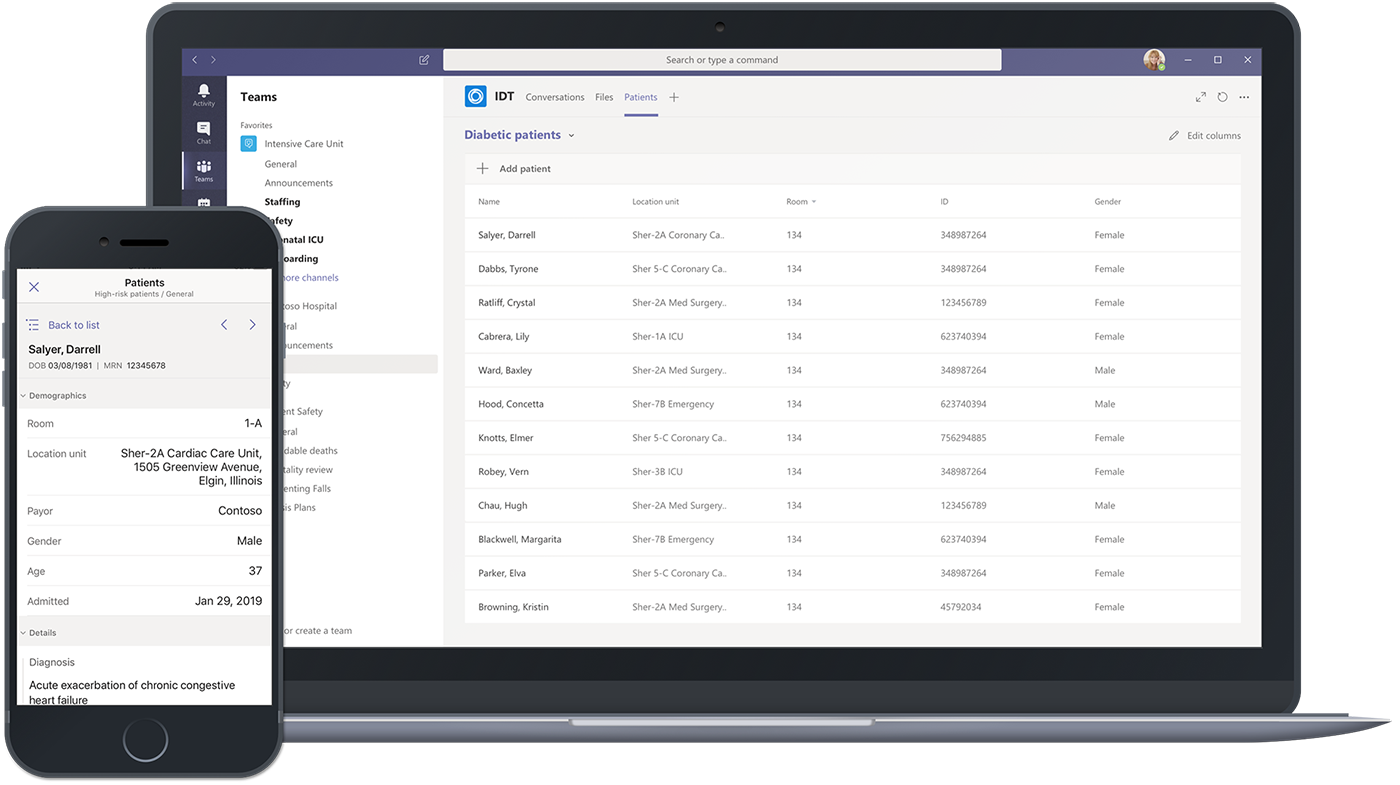This screenshot has width=1400, height=785.
Task: Click the Edit columns pencil icon
Action: 1174,135
